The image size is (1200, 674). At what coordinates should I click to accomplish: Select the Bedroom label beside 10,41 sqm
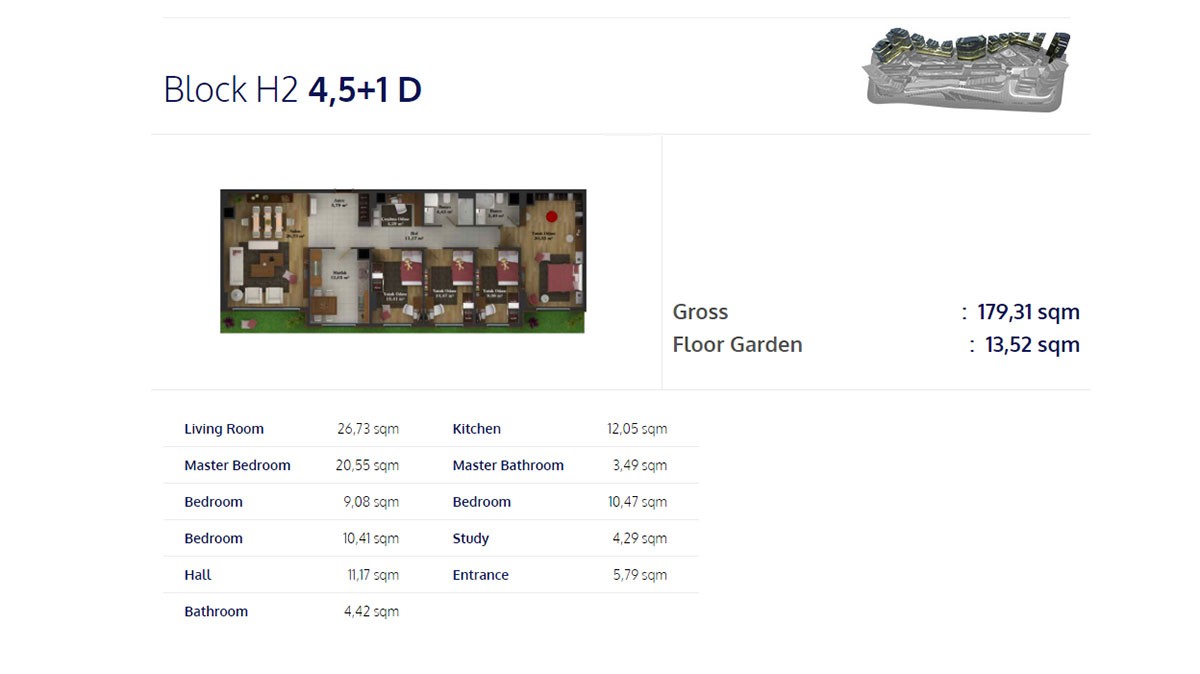[x=213, y=538]
